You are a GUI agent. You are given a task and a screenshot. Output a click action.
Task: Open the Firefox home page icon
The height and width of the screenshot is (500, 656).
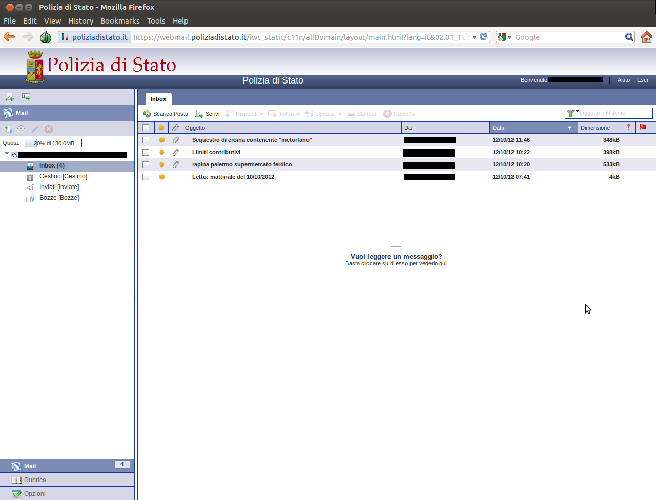646,37
